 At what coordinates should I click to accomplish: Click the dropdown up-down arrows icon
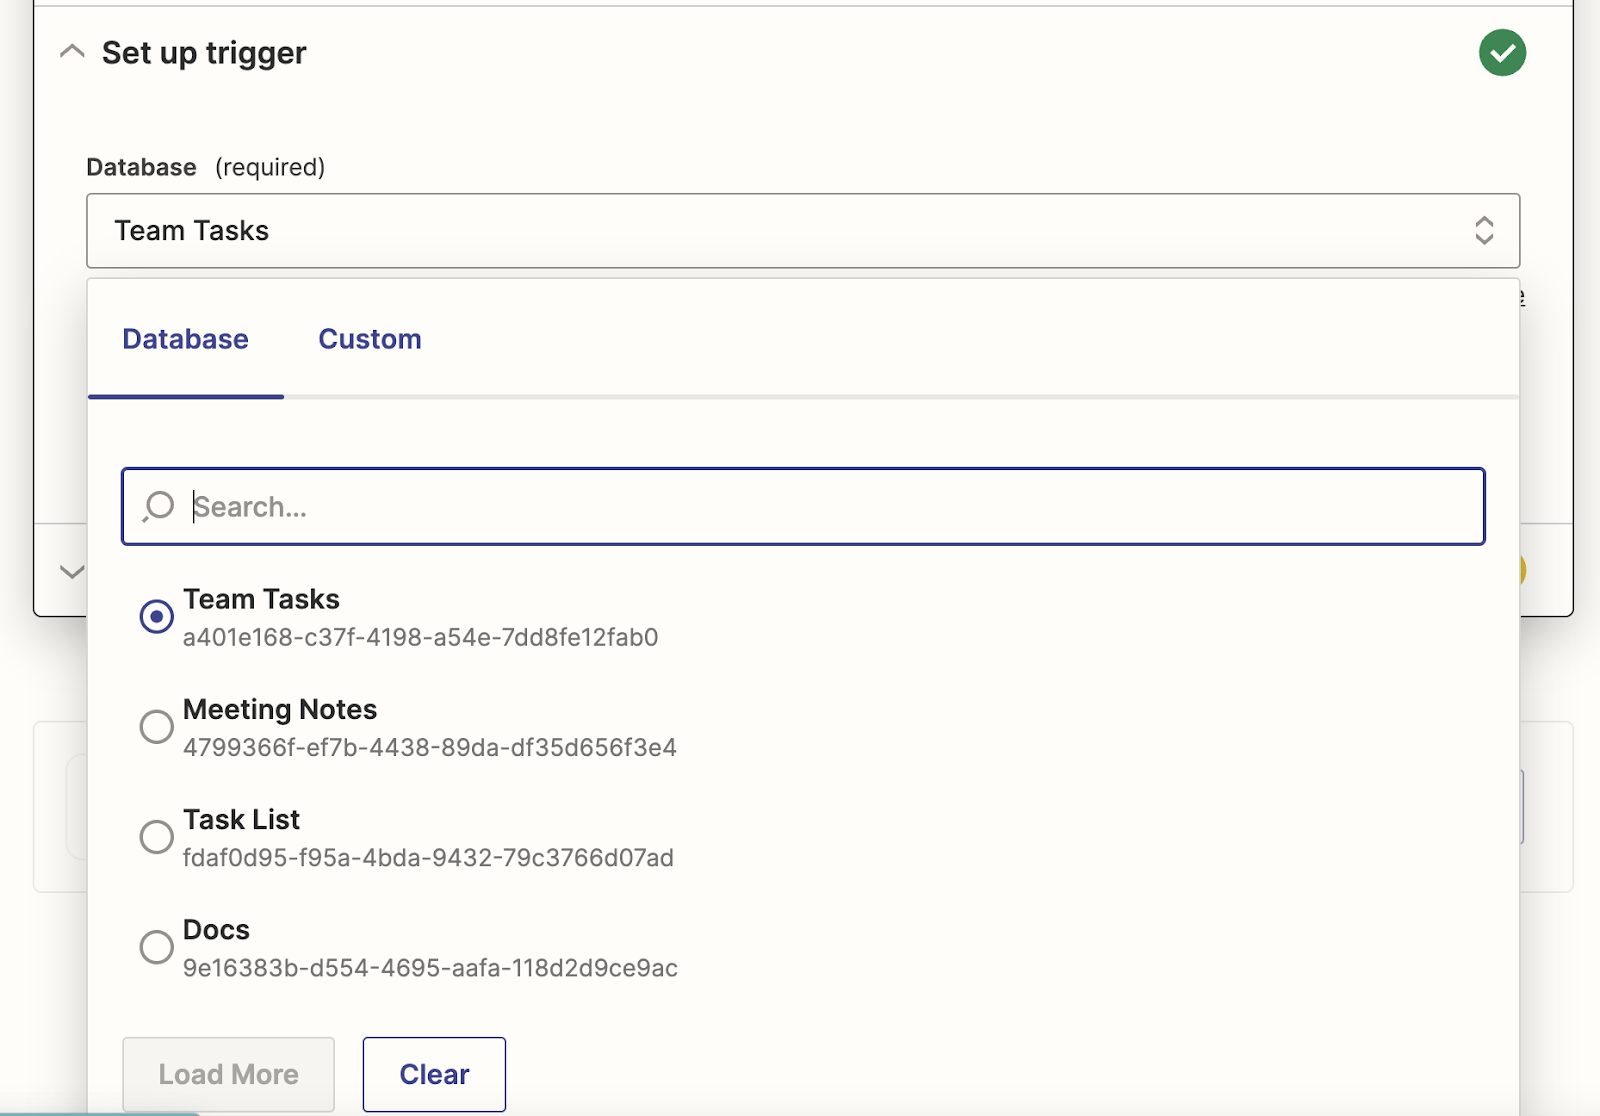point(1484,231)
